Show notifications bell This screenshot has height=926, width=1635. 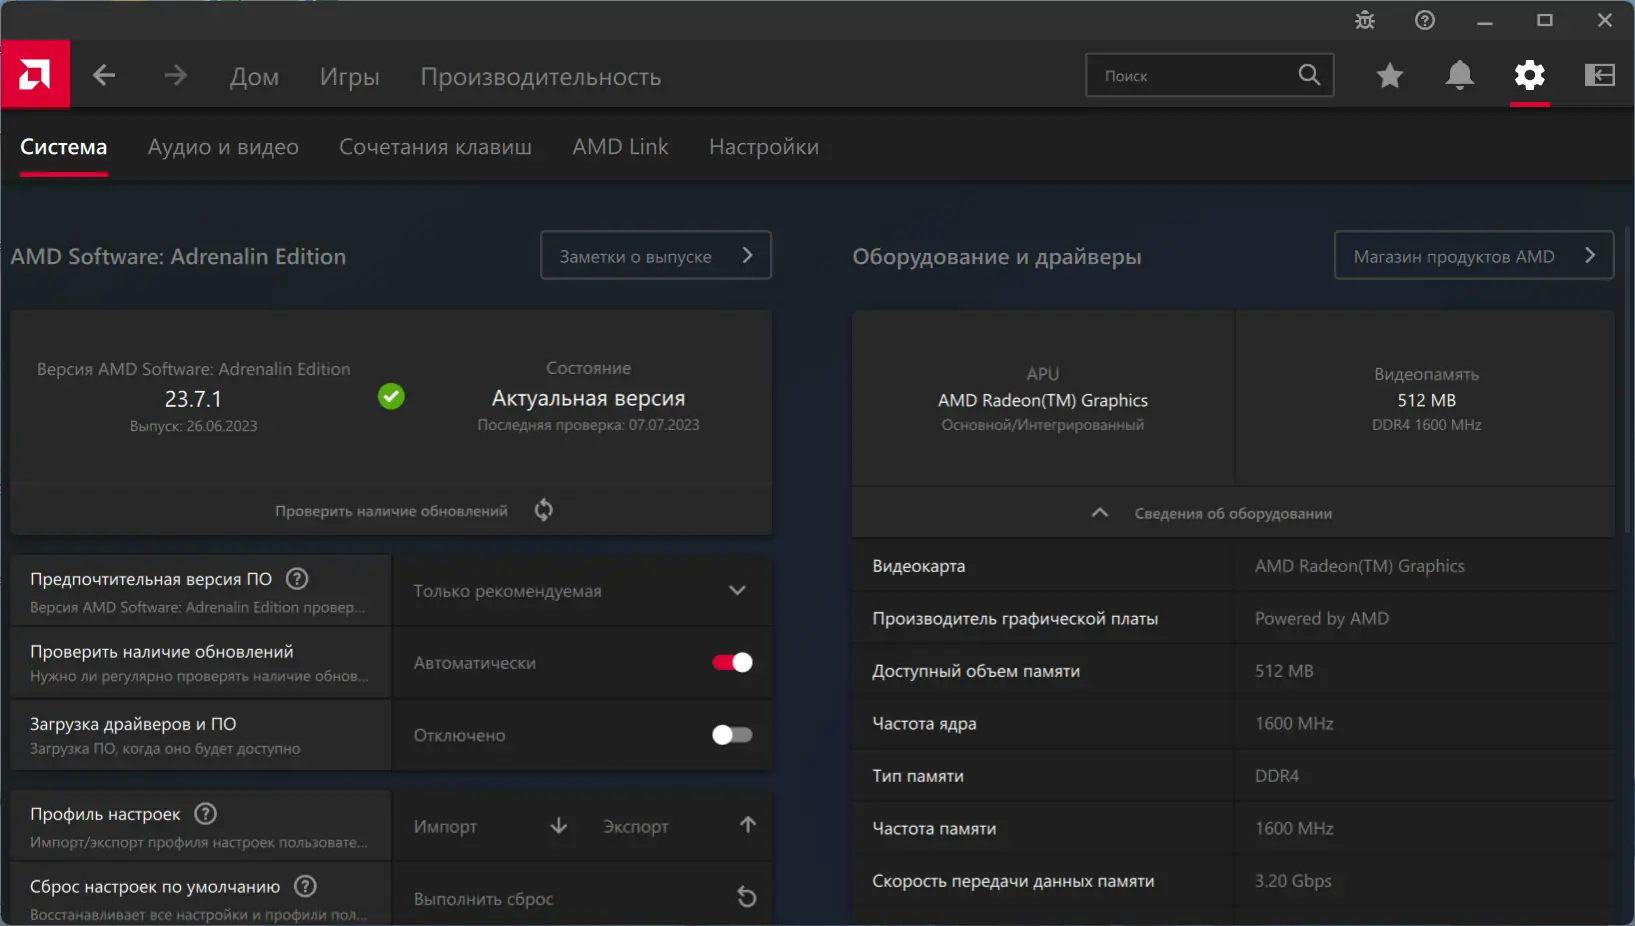click(1460, 76)
